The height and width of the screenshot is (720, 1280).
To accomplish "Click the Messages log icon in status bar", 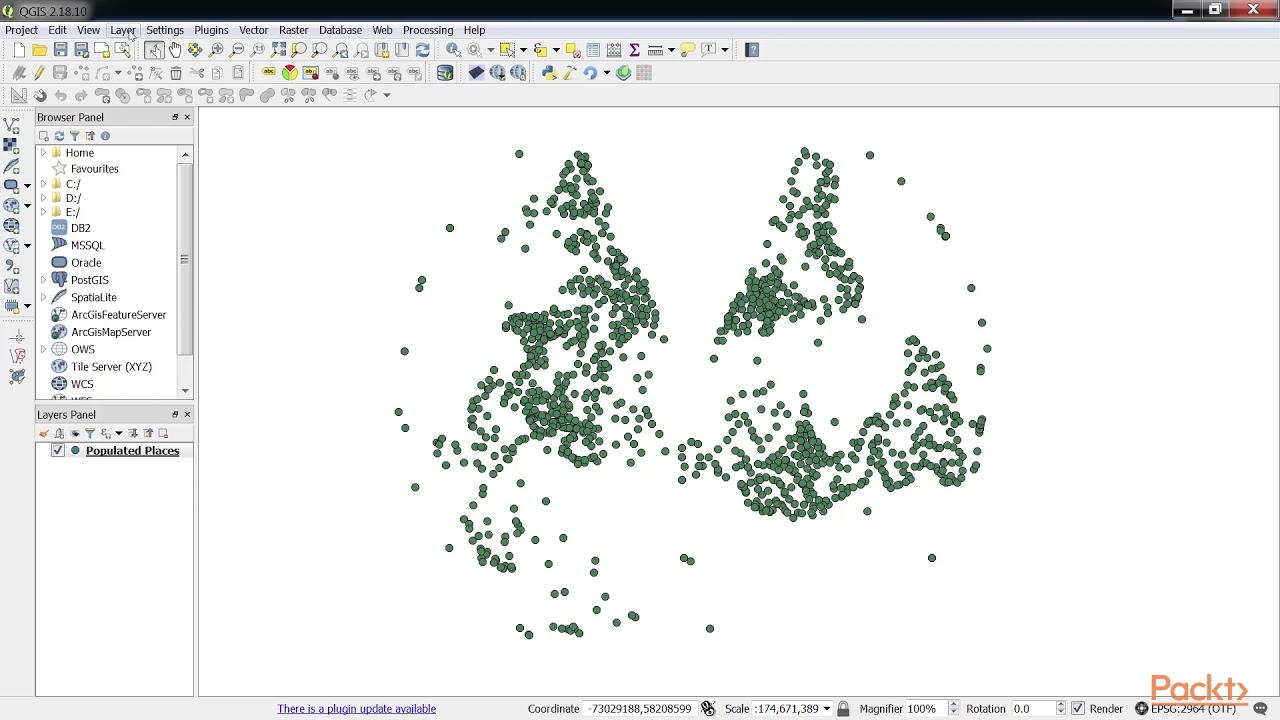I will click(1260, 708).
